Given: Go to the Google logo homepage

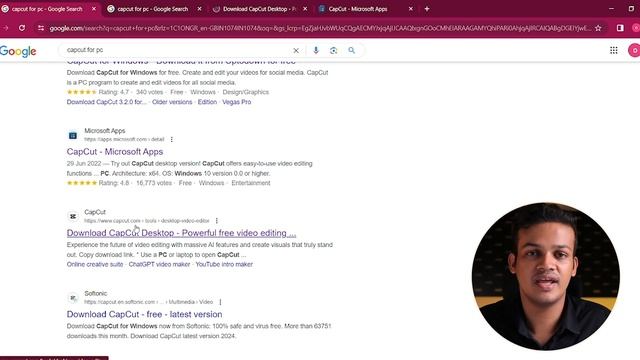Looking at the screenshot, I should 18,51.
